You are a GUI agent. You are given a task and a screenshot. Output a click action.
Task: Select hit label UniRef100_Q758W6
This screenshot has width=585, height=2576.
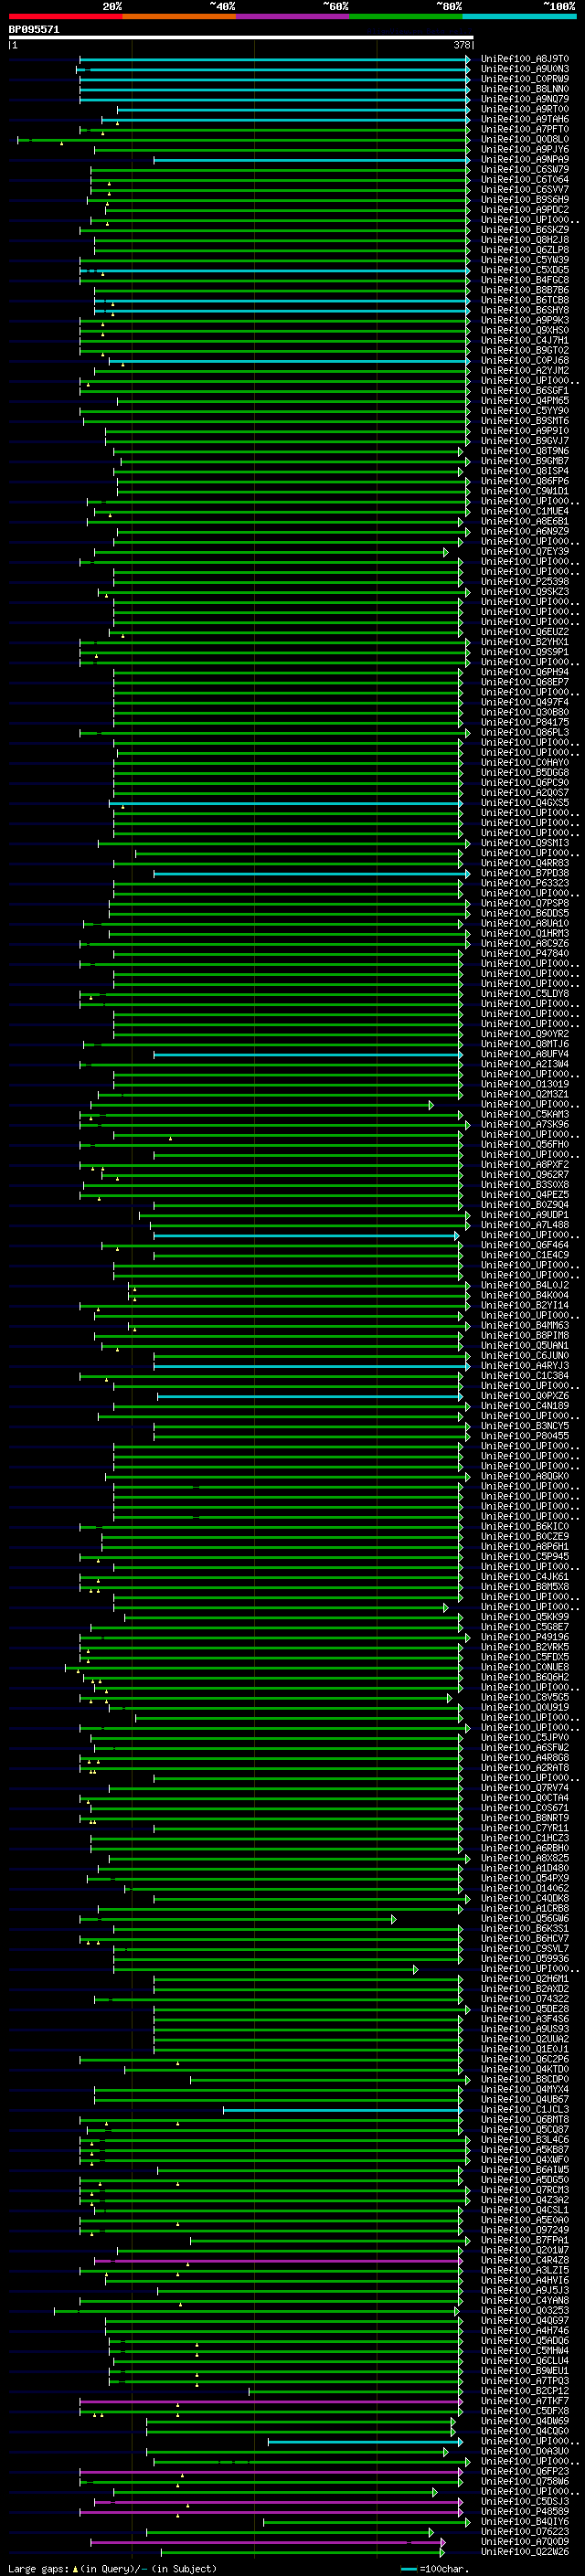coord(525,2481)
